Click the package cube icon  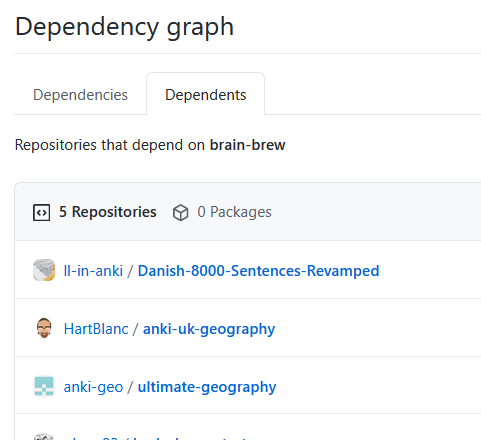pyautogui.click(x=181, y=212)
